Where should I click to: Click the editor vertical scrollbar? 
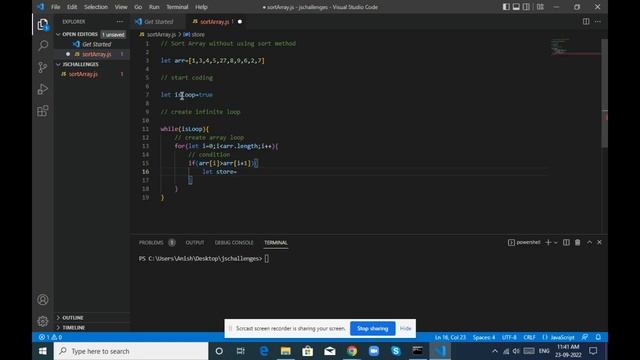604,94
